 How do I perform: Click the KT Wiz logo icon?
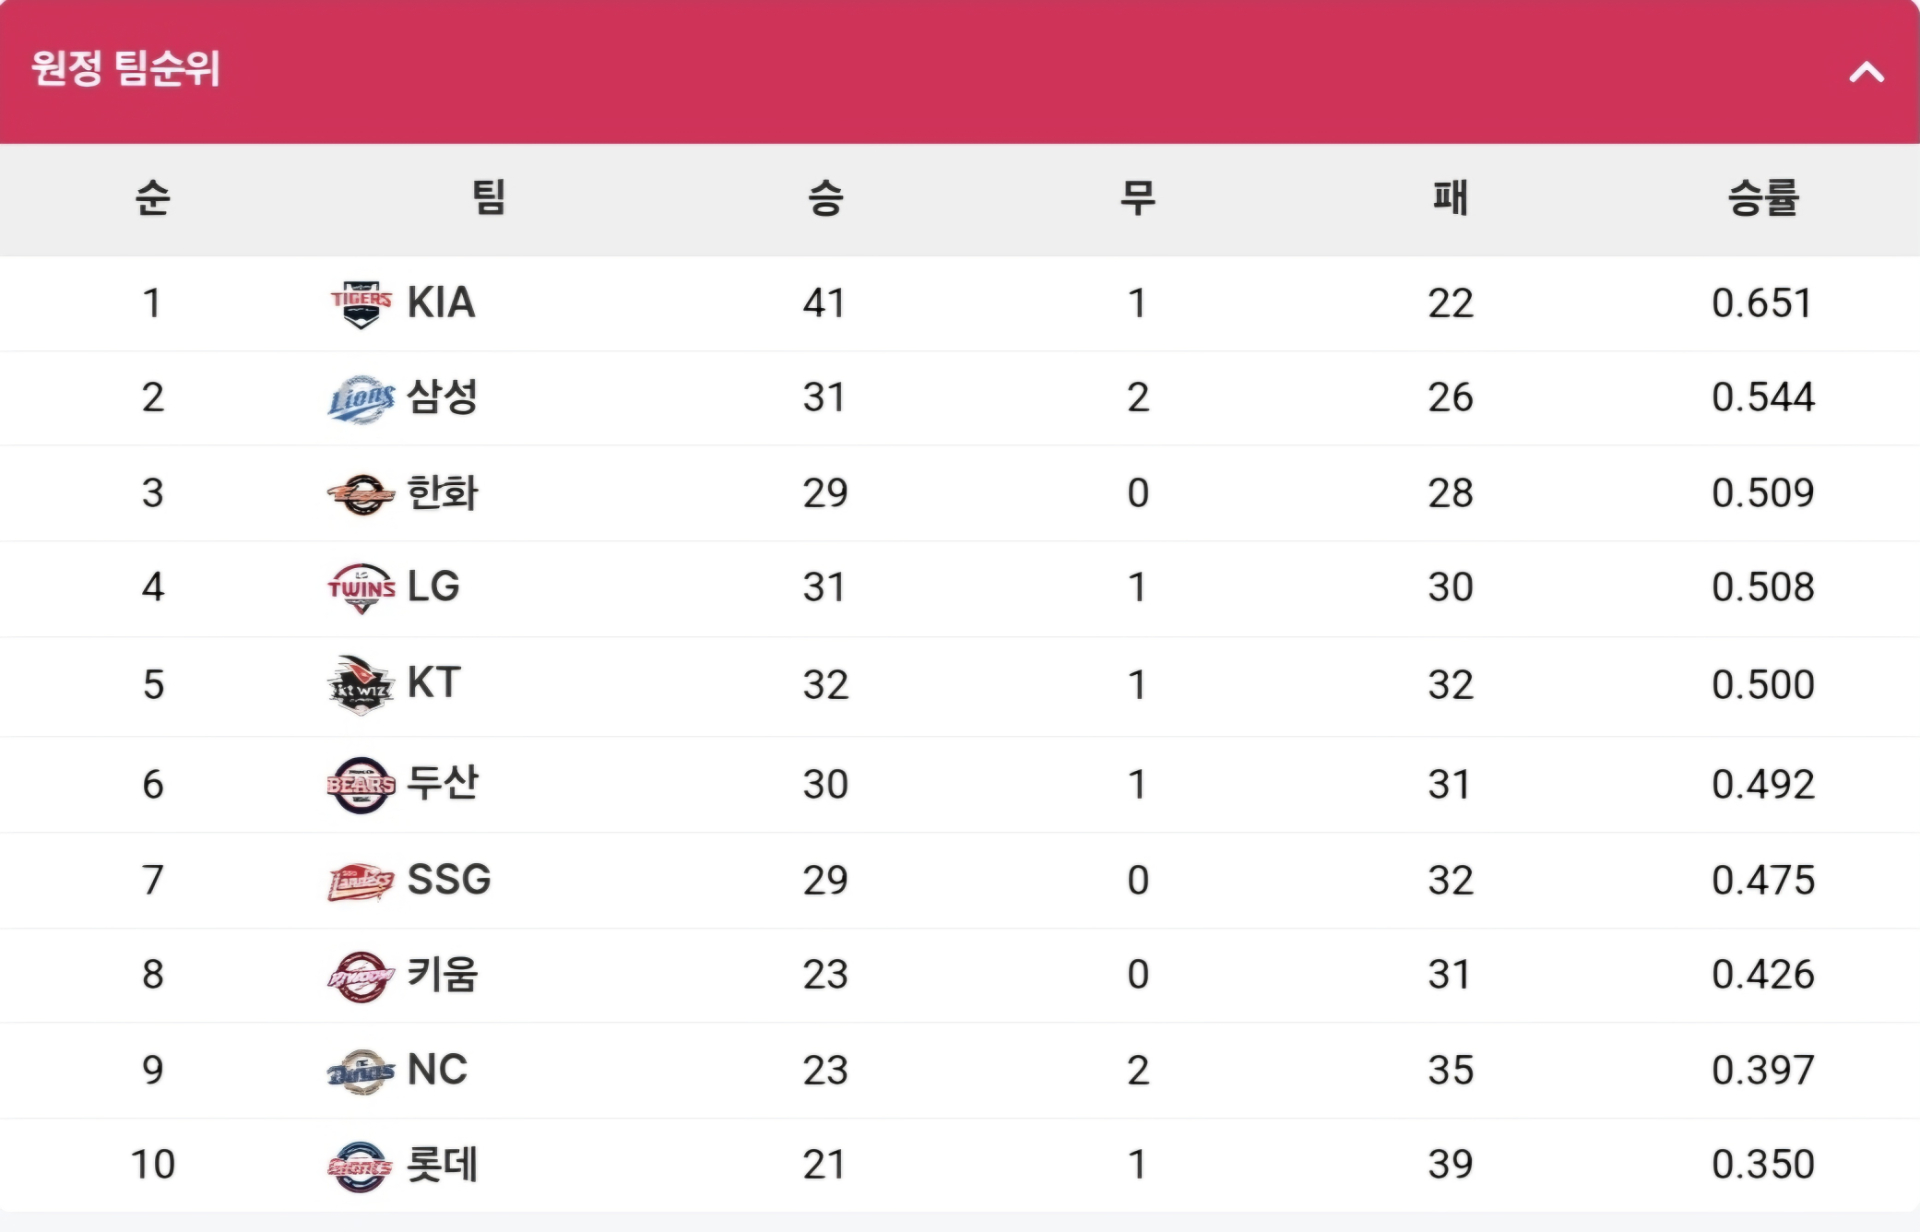[x=361, y=685]
